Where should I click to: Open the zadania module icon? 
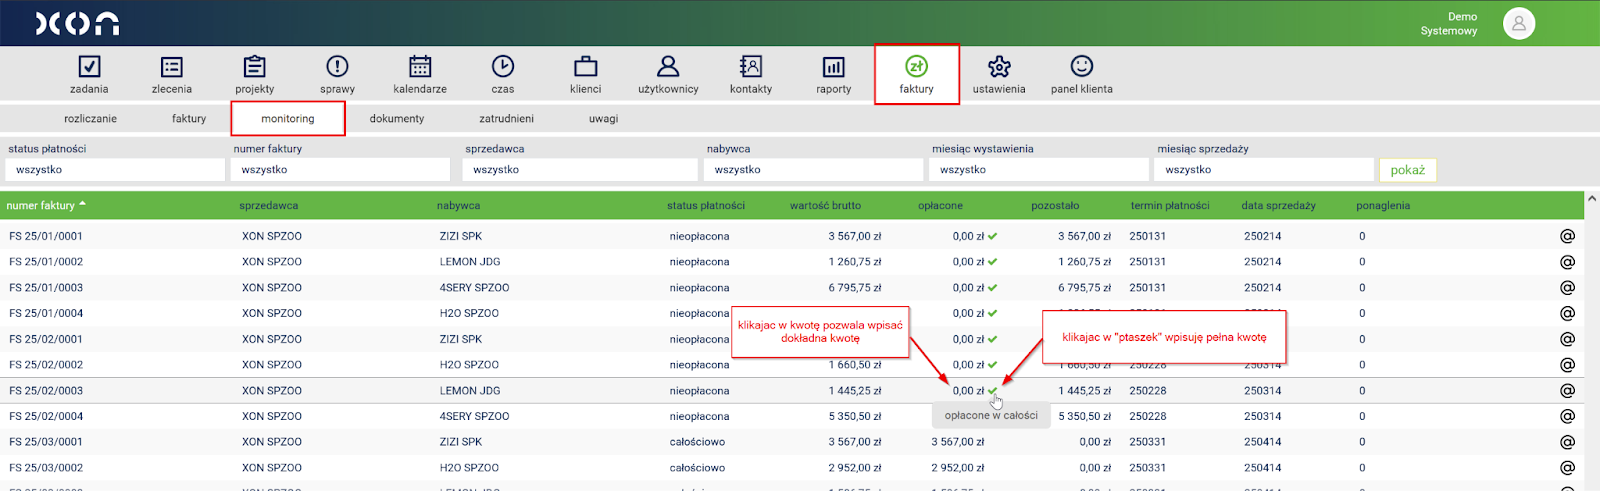89,67
